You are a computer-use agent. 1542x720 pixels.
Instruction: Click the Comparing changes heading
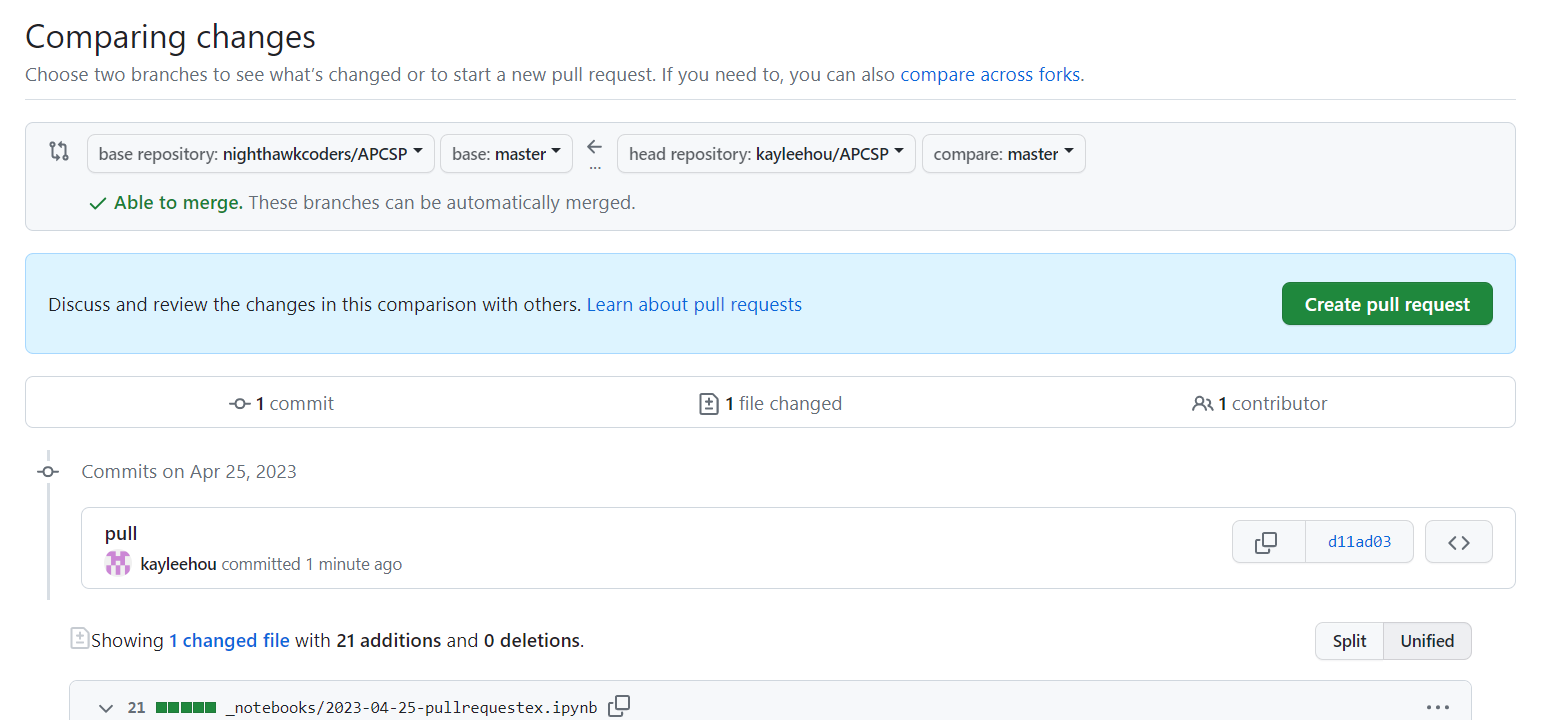(x=170, y=37)
